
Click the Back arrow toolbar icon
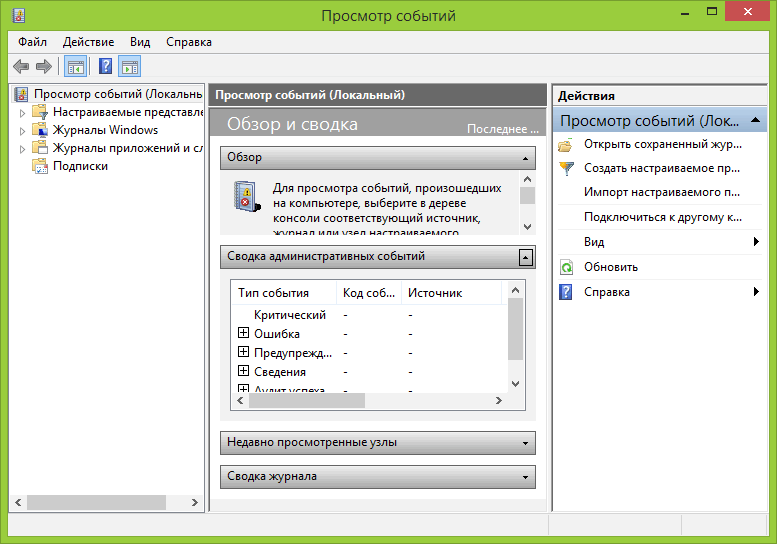[x=21, y=67]
